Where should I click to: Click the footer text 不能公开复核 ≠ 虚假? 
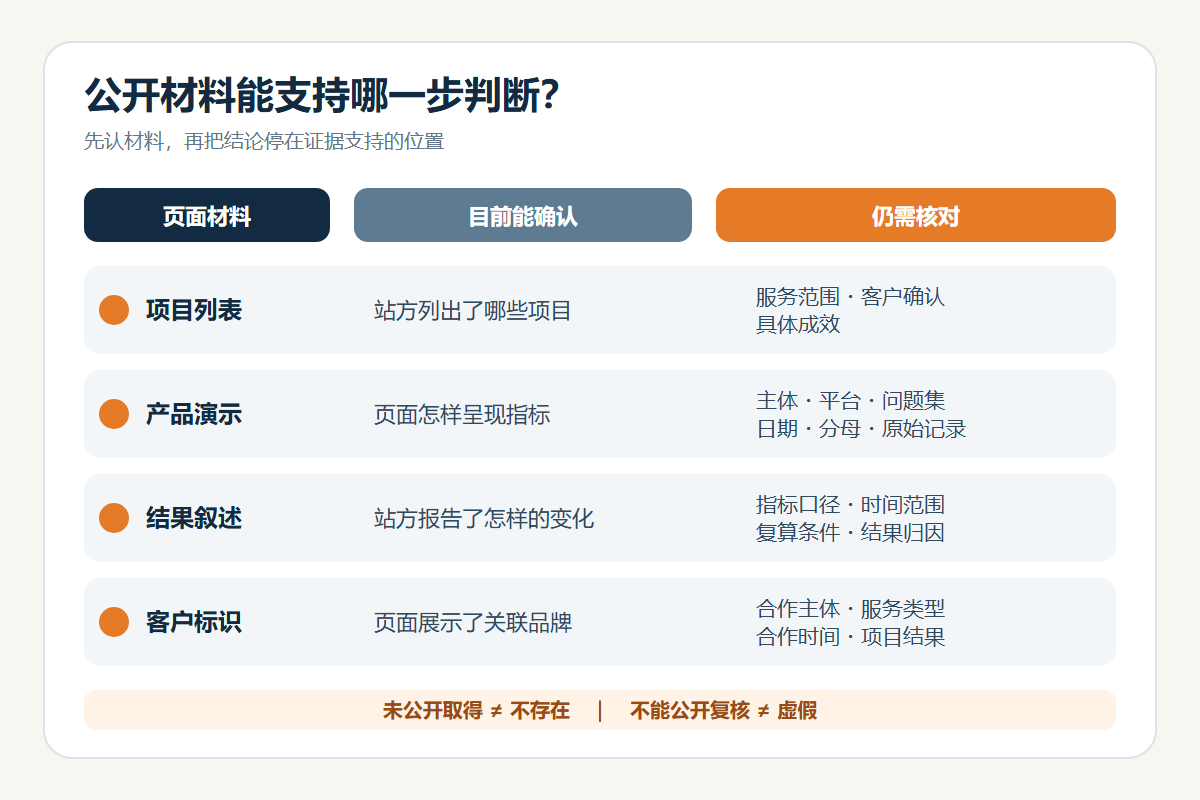coord(724,710)
